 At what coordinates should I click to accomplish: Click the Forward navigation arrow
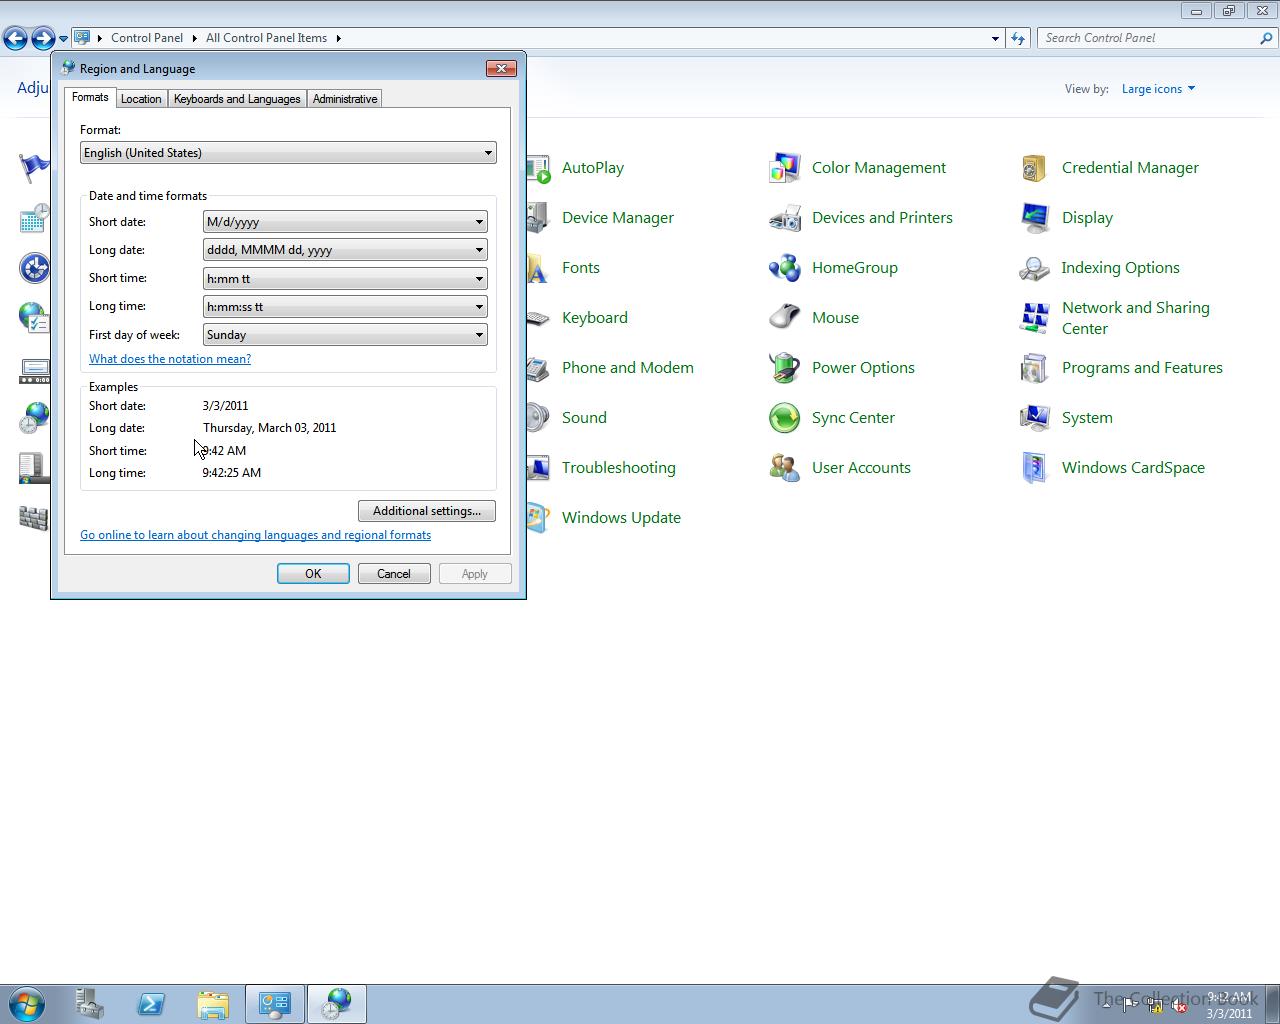point(43,38)
